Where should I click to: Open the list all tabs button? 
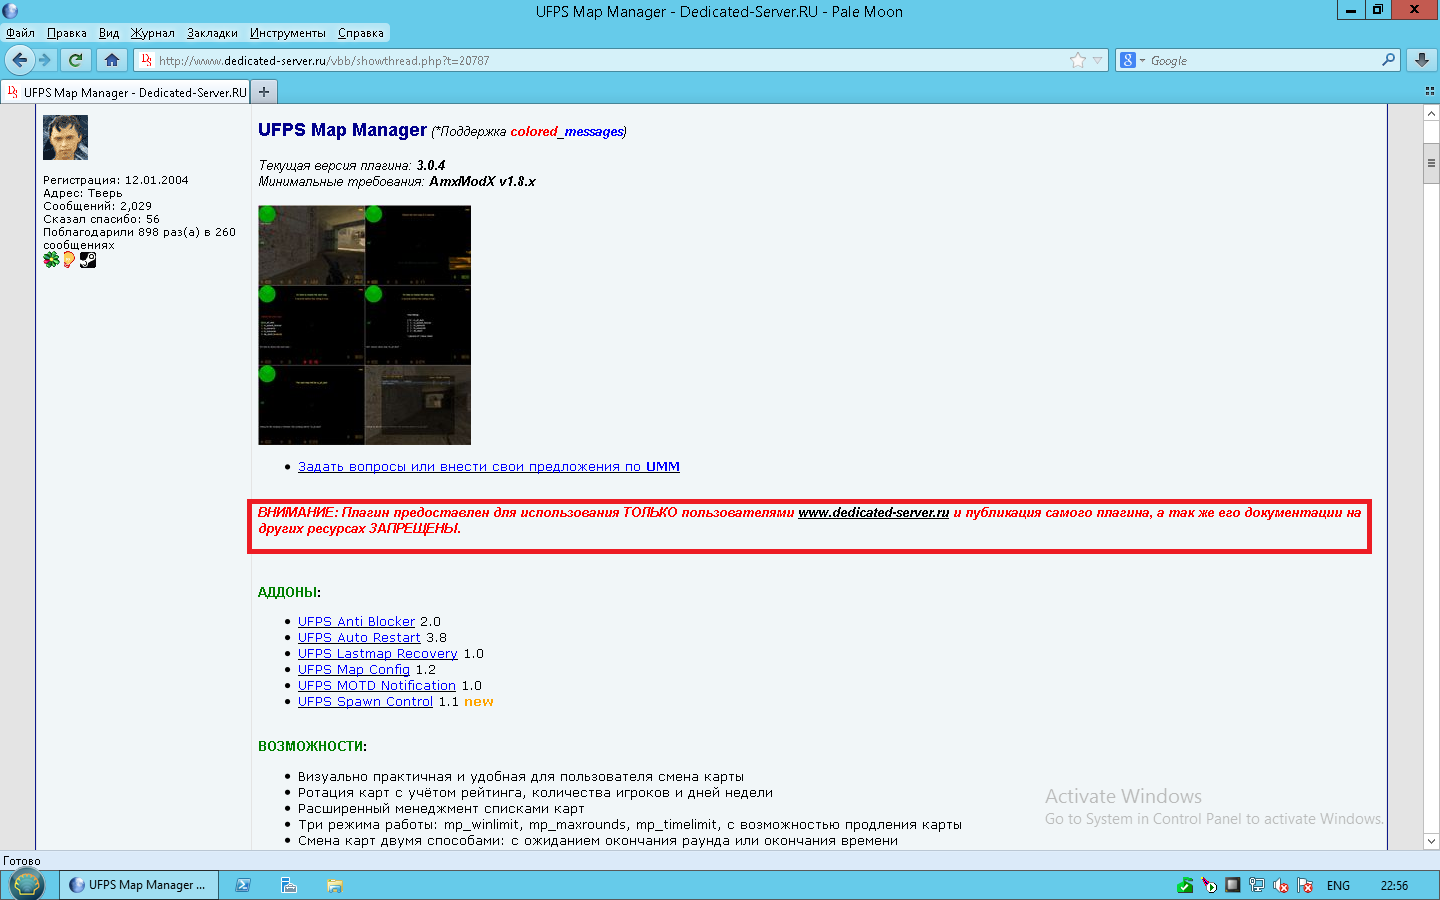pyautogui.click(x=1429, y=92)
